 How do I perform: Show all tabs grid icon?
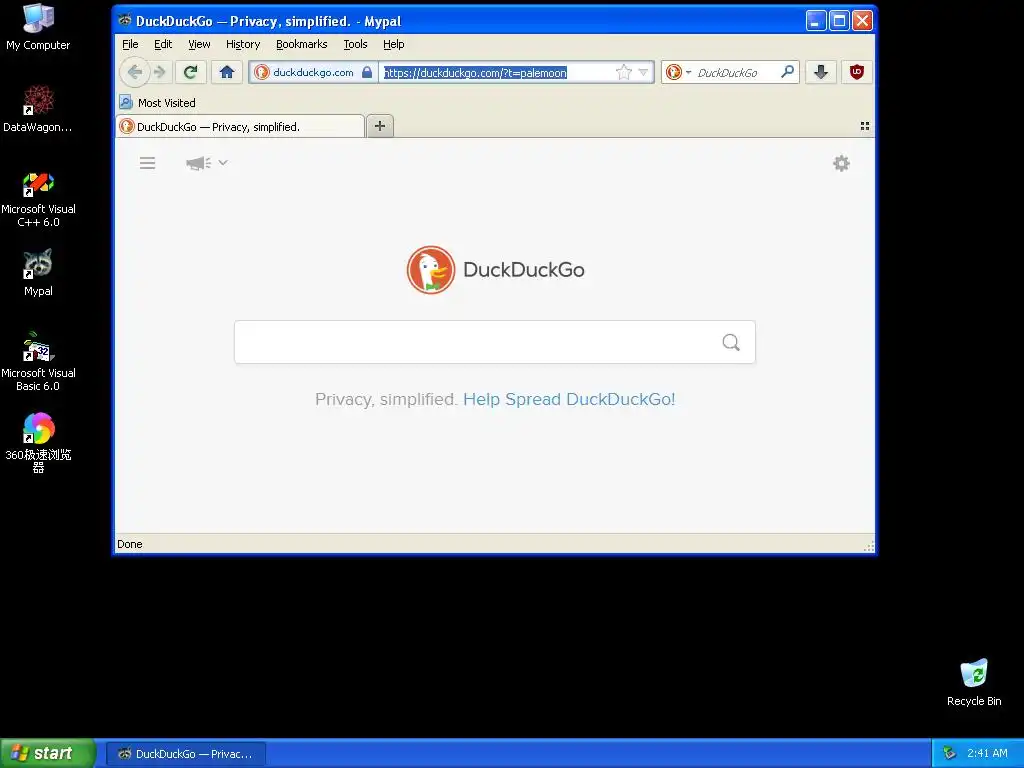click(x=865, y=126)
